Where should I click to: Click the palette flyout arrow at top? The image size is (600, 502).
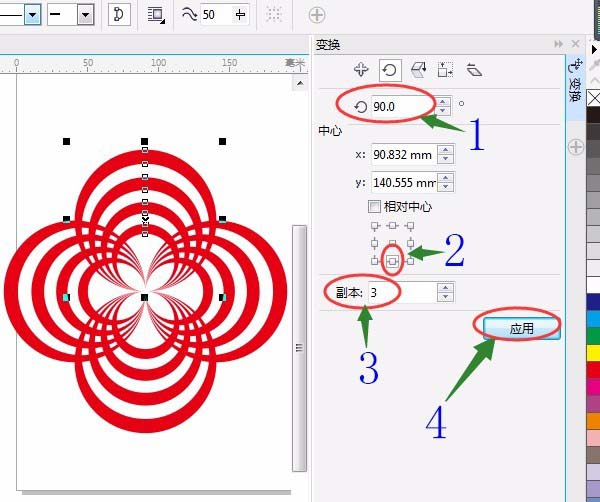click(594, 49)
